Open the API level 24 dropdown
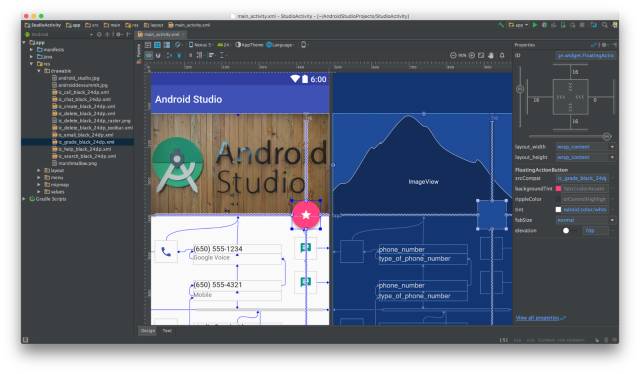This screenshot has width=640, height=374. pos(223,45)
